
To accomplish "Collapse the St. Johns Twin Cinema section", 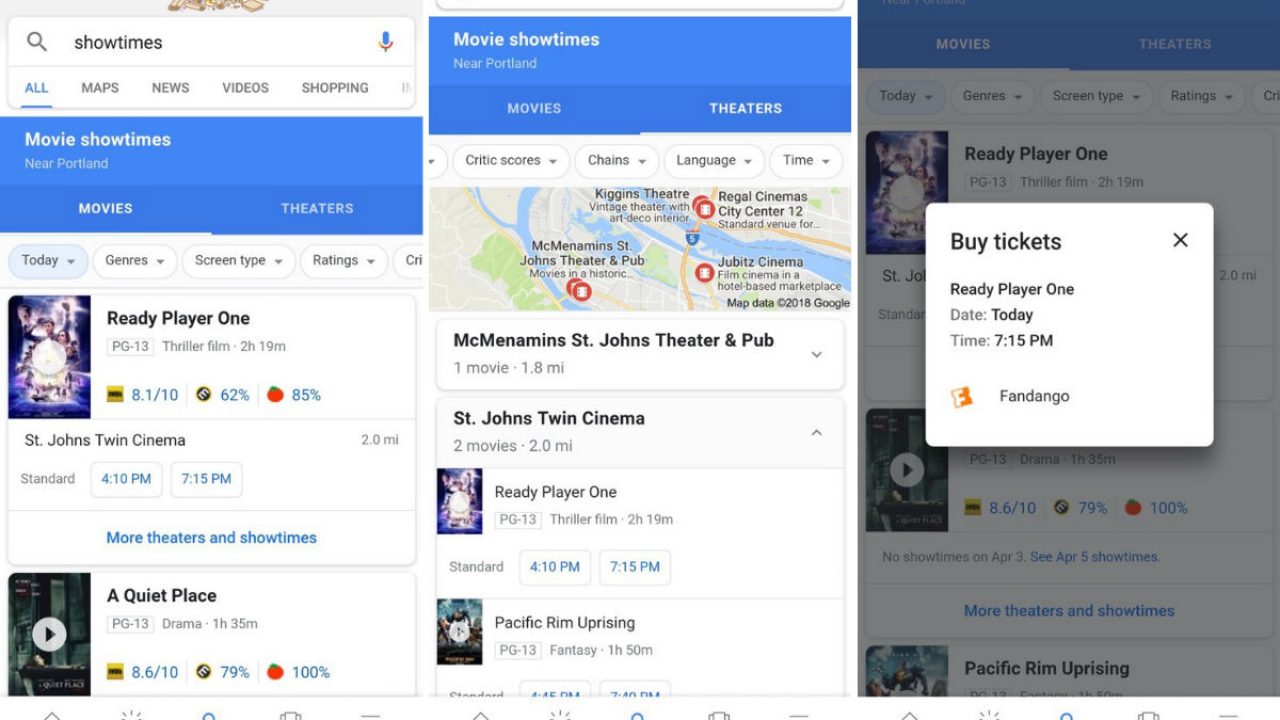I will point(816,432).
